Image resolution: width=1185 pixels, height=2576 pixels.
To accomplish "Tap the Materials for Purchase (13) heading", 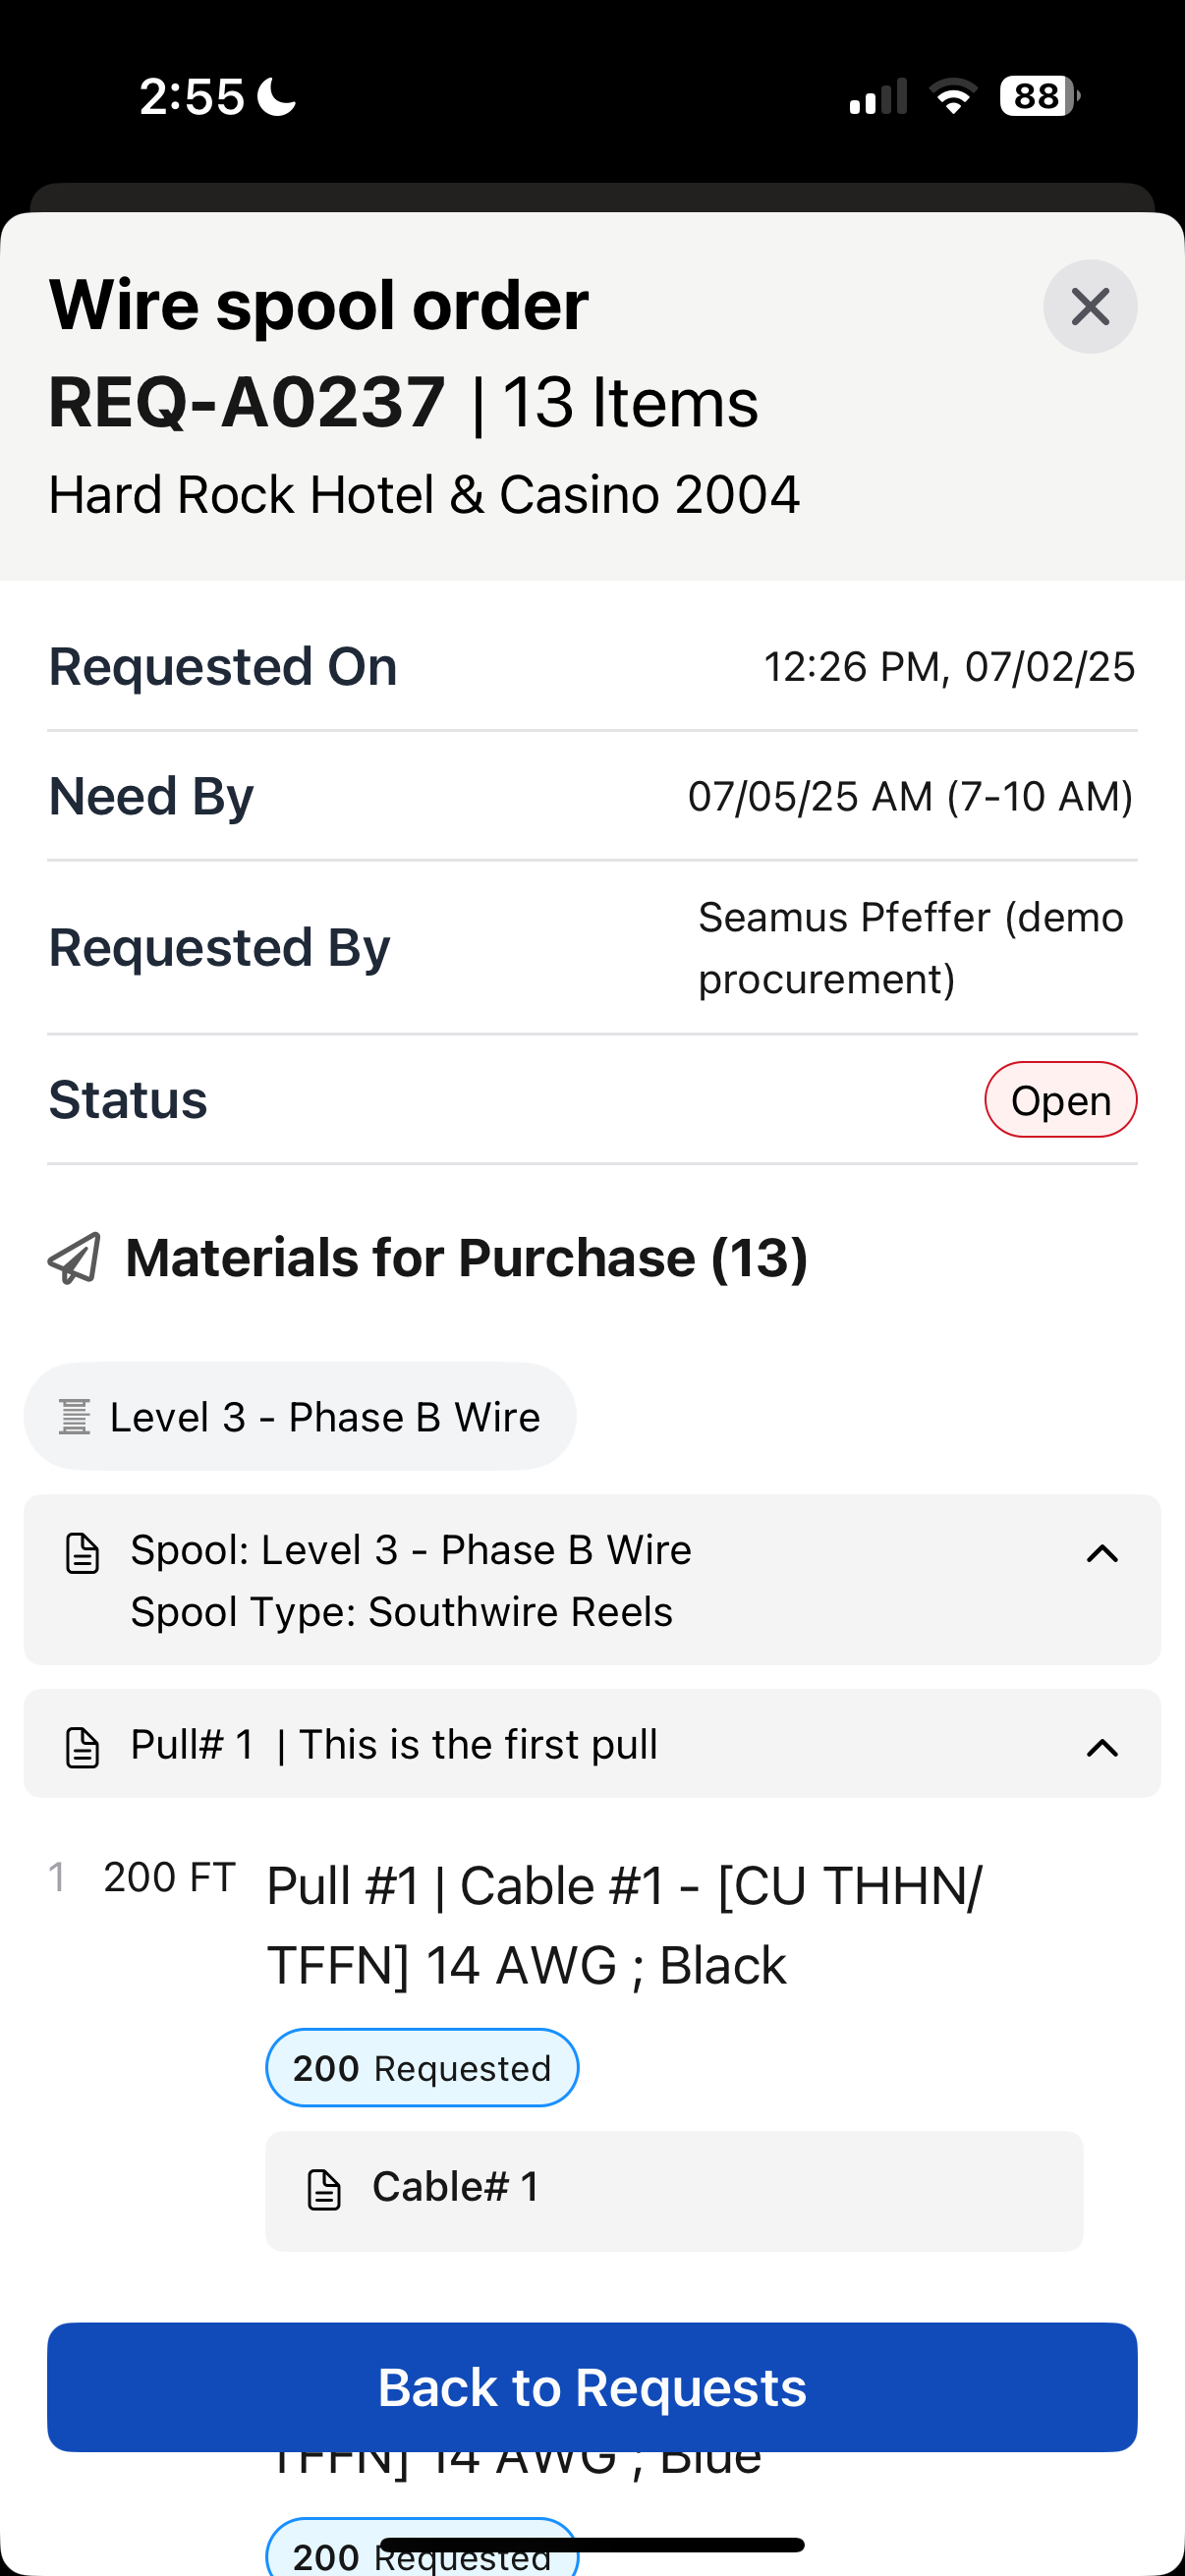I will click(466, 1258).
